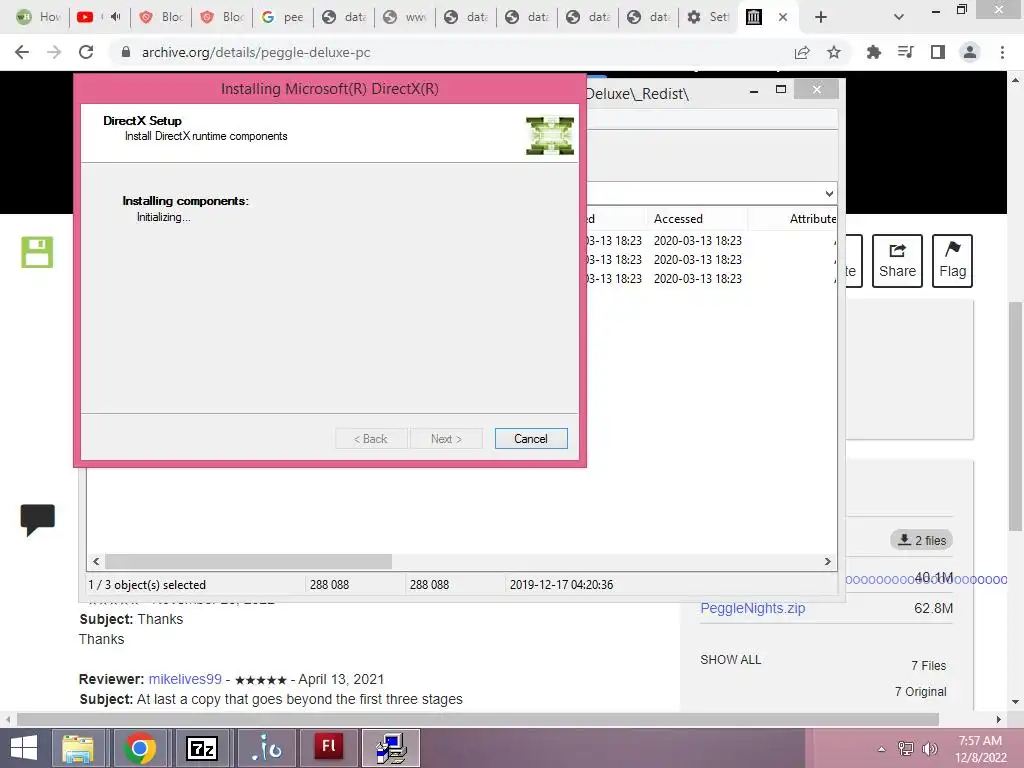Bookmark this page with the star icon
This screenshot has height=768, width=1024.
[x=834, y=52]
